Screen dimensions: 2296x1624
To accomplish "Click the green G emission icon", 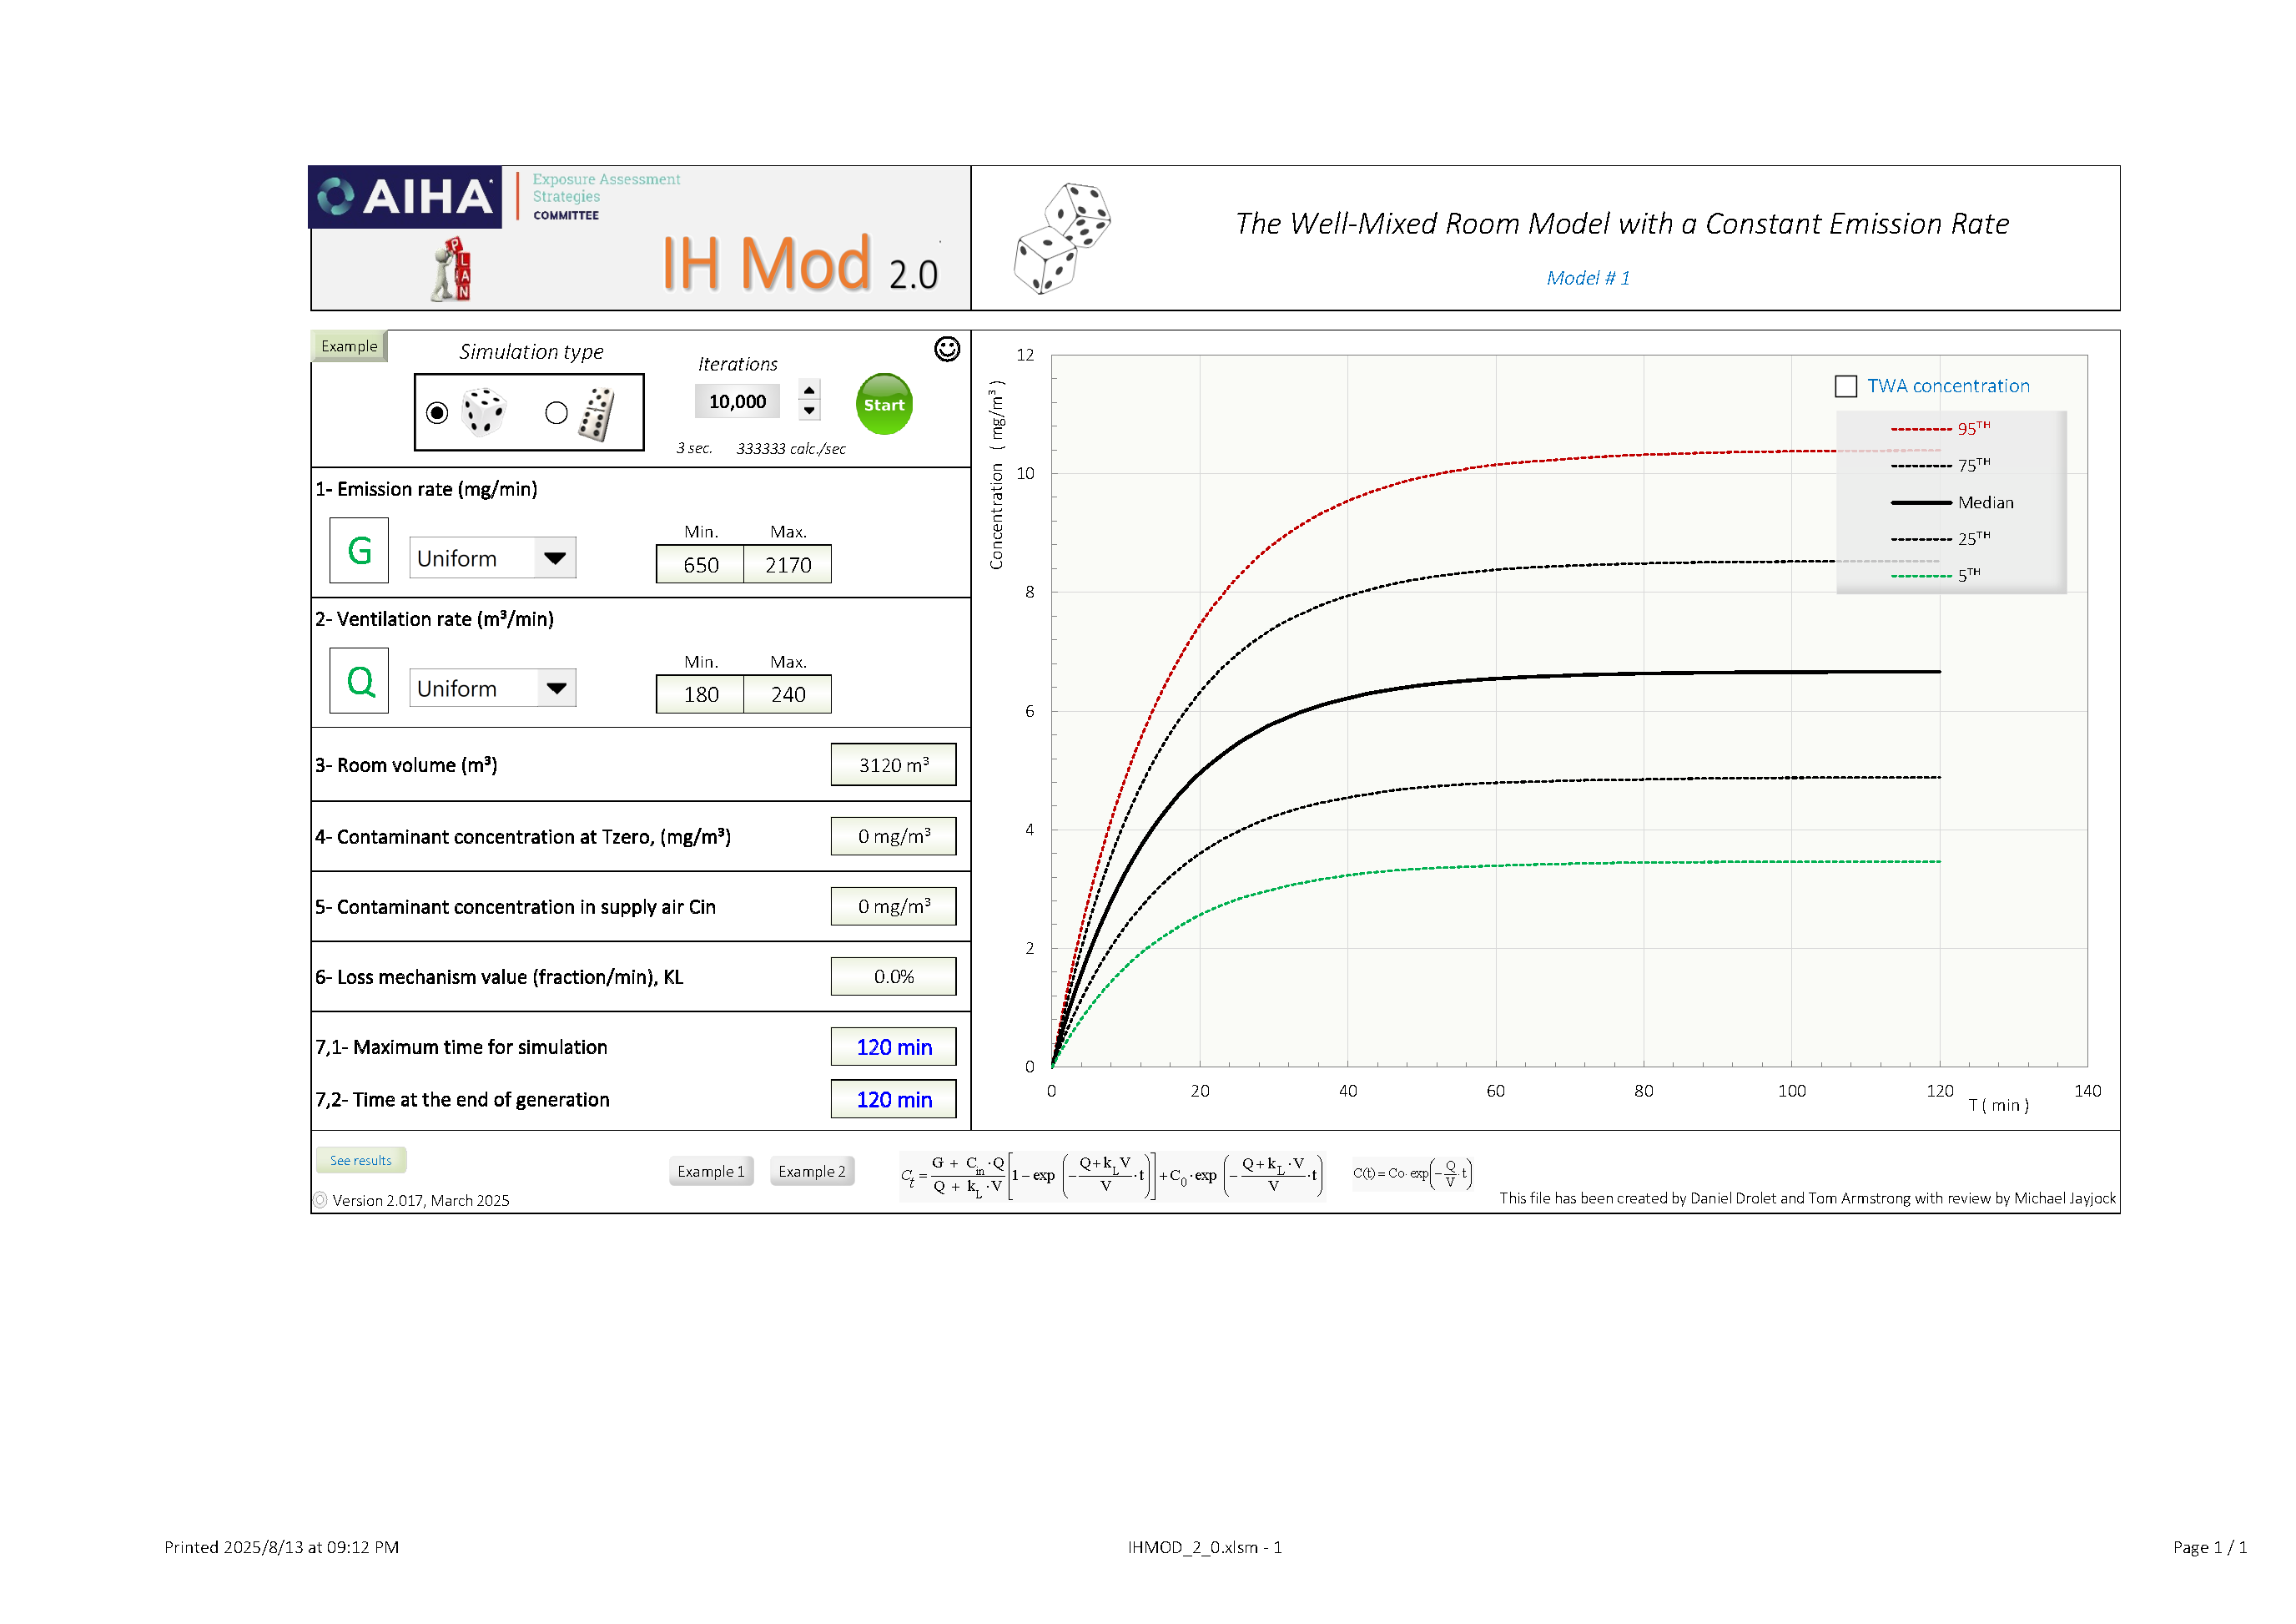I will tap(359, 551).
